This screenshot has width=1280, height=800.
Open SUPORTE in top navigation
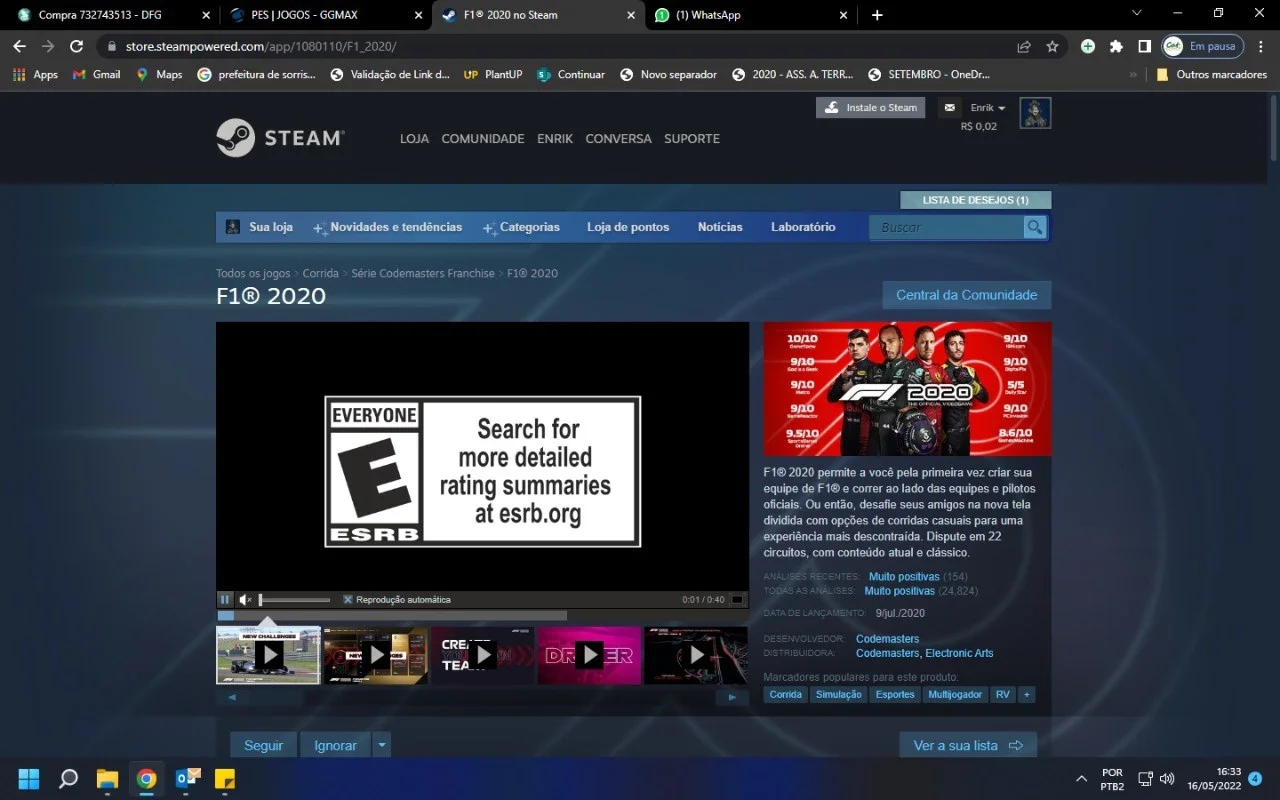click(x=692, y=139)
